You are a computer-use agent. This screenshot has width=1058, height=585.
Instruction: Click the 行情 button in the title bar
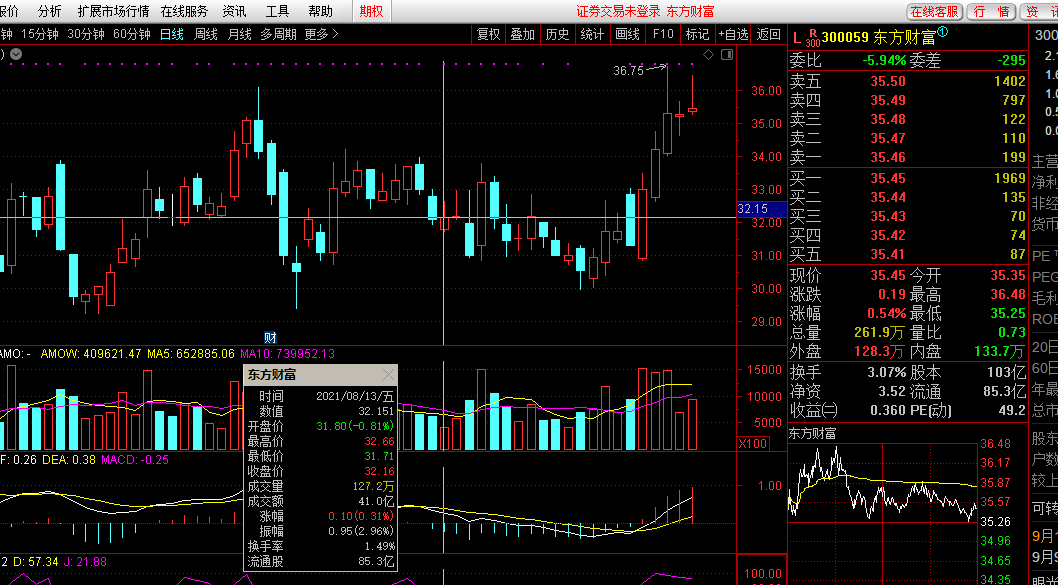point(992,11)
